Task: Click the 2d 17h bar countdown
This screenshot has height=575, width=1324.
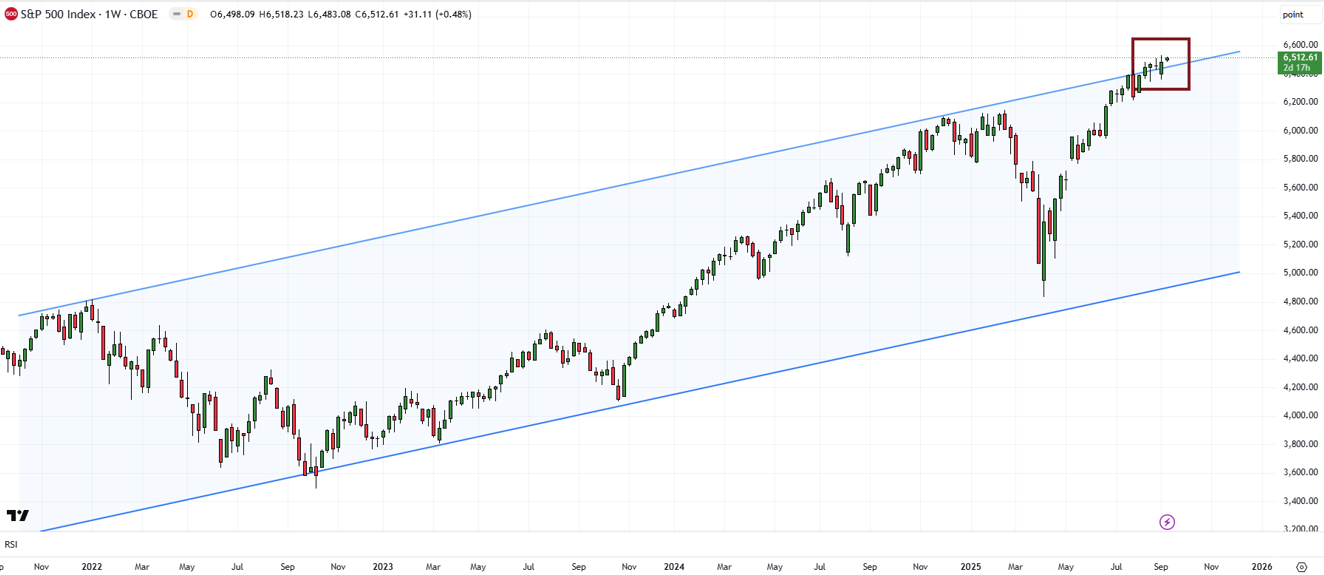Action: click(x=1295, y=68)
